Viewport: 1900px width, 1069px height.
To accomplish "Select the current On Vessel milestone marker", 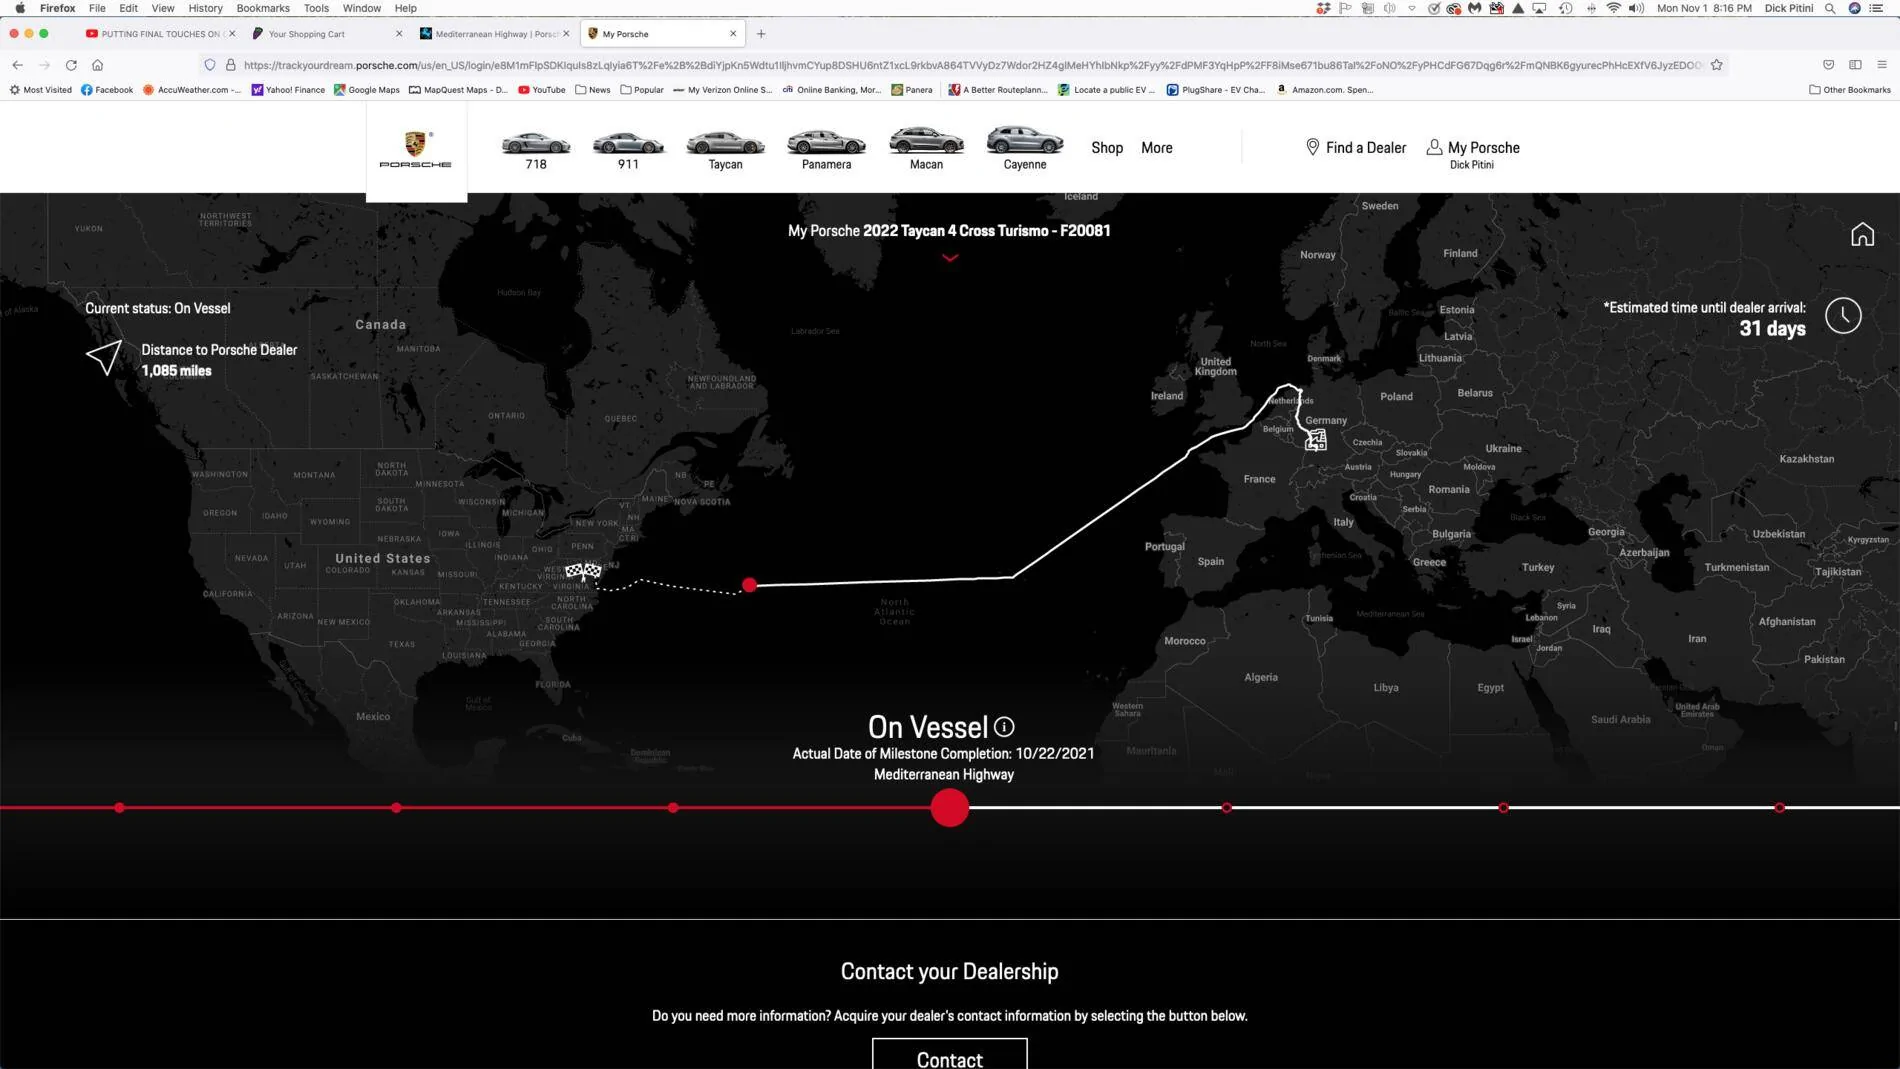I will 950,808.
